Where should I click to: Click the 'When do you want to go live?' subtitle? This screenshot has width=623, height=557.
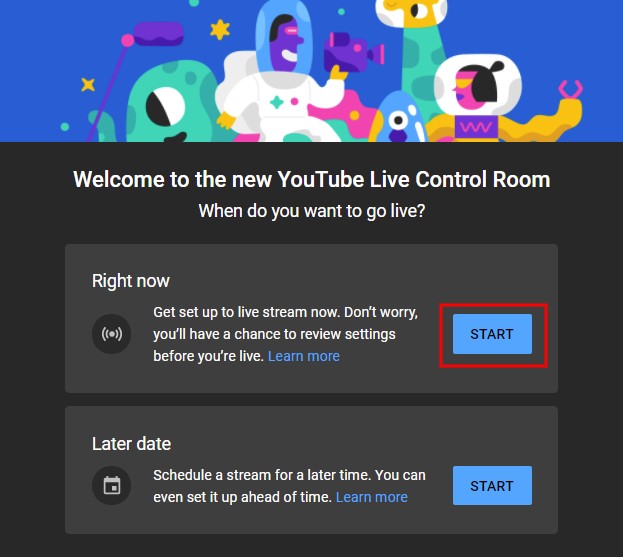312,211
